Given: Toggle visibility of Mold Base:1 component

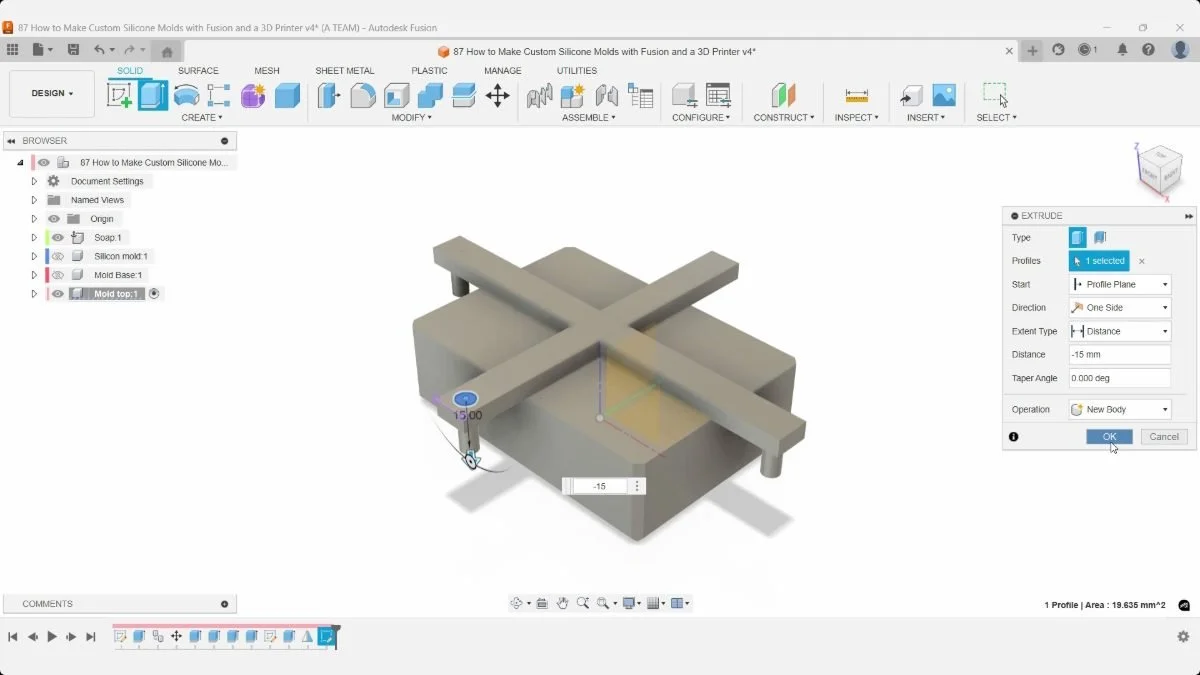Looking at the screenshot, I should click(58, 275).
